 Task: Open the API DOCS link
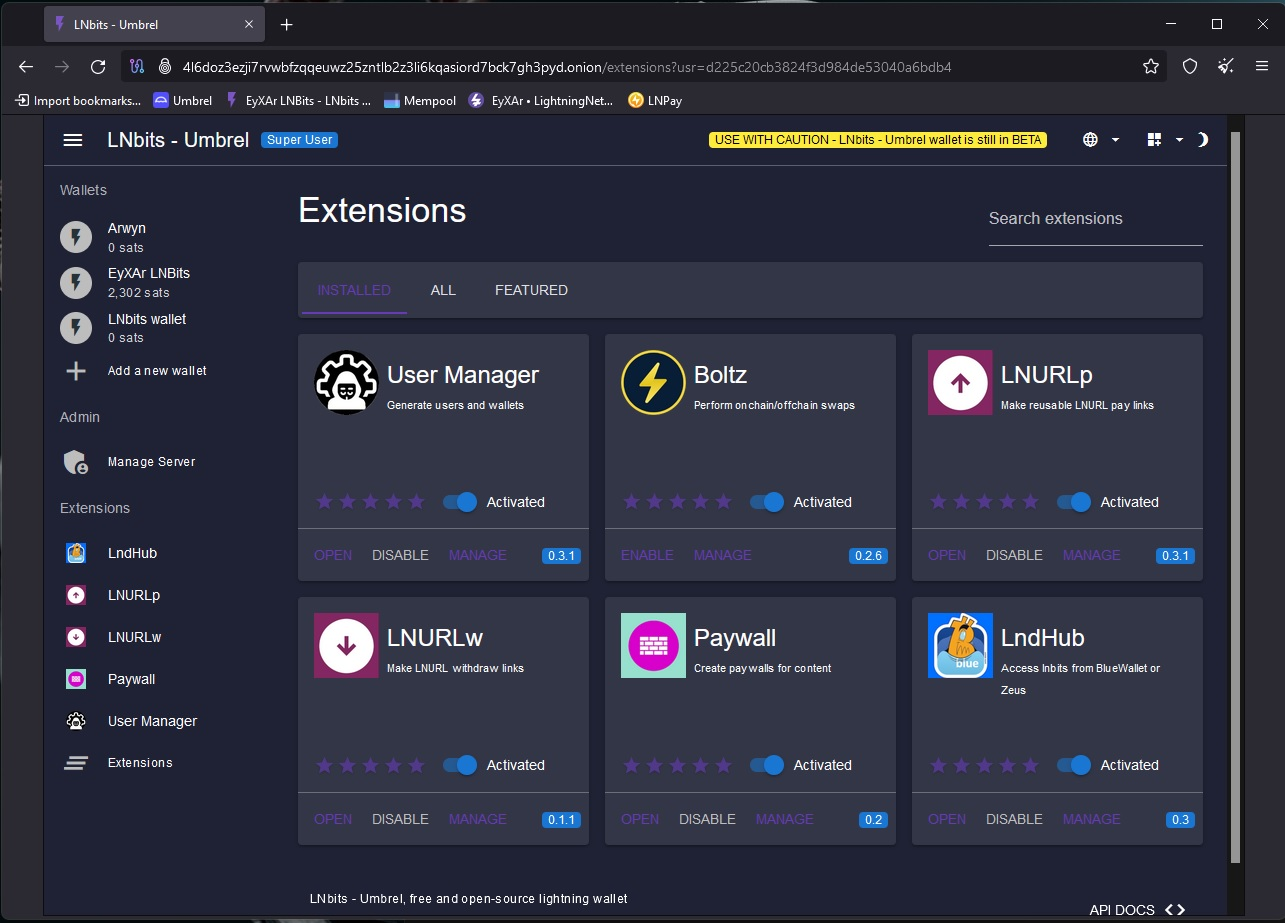(1137, 910)
